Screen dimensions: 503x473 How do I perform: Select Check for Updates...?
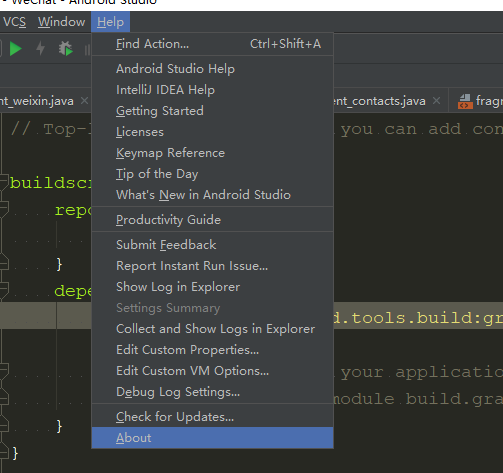[213, 417]
